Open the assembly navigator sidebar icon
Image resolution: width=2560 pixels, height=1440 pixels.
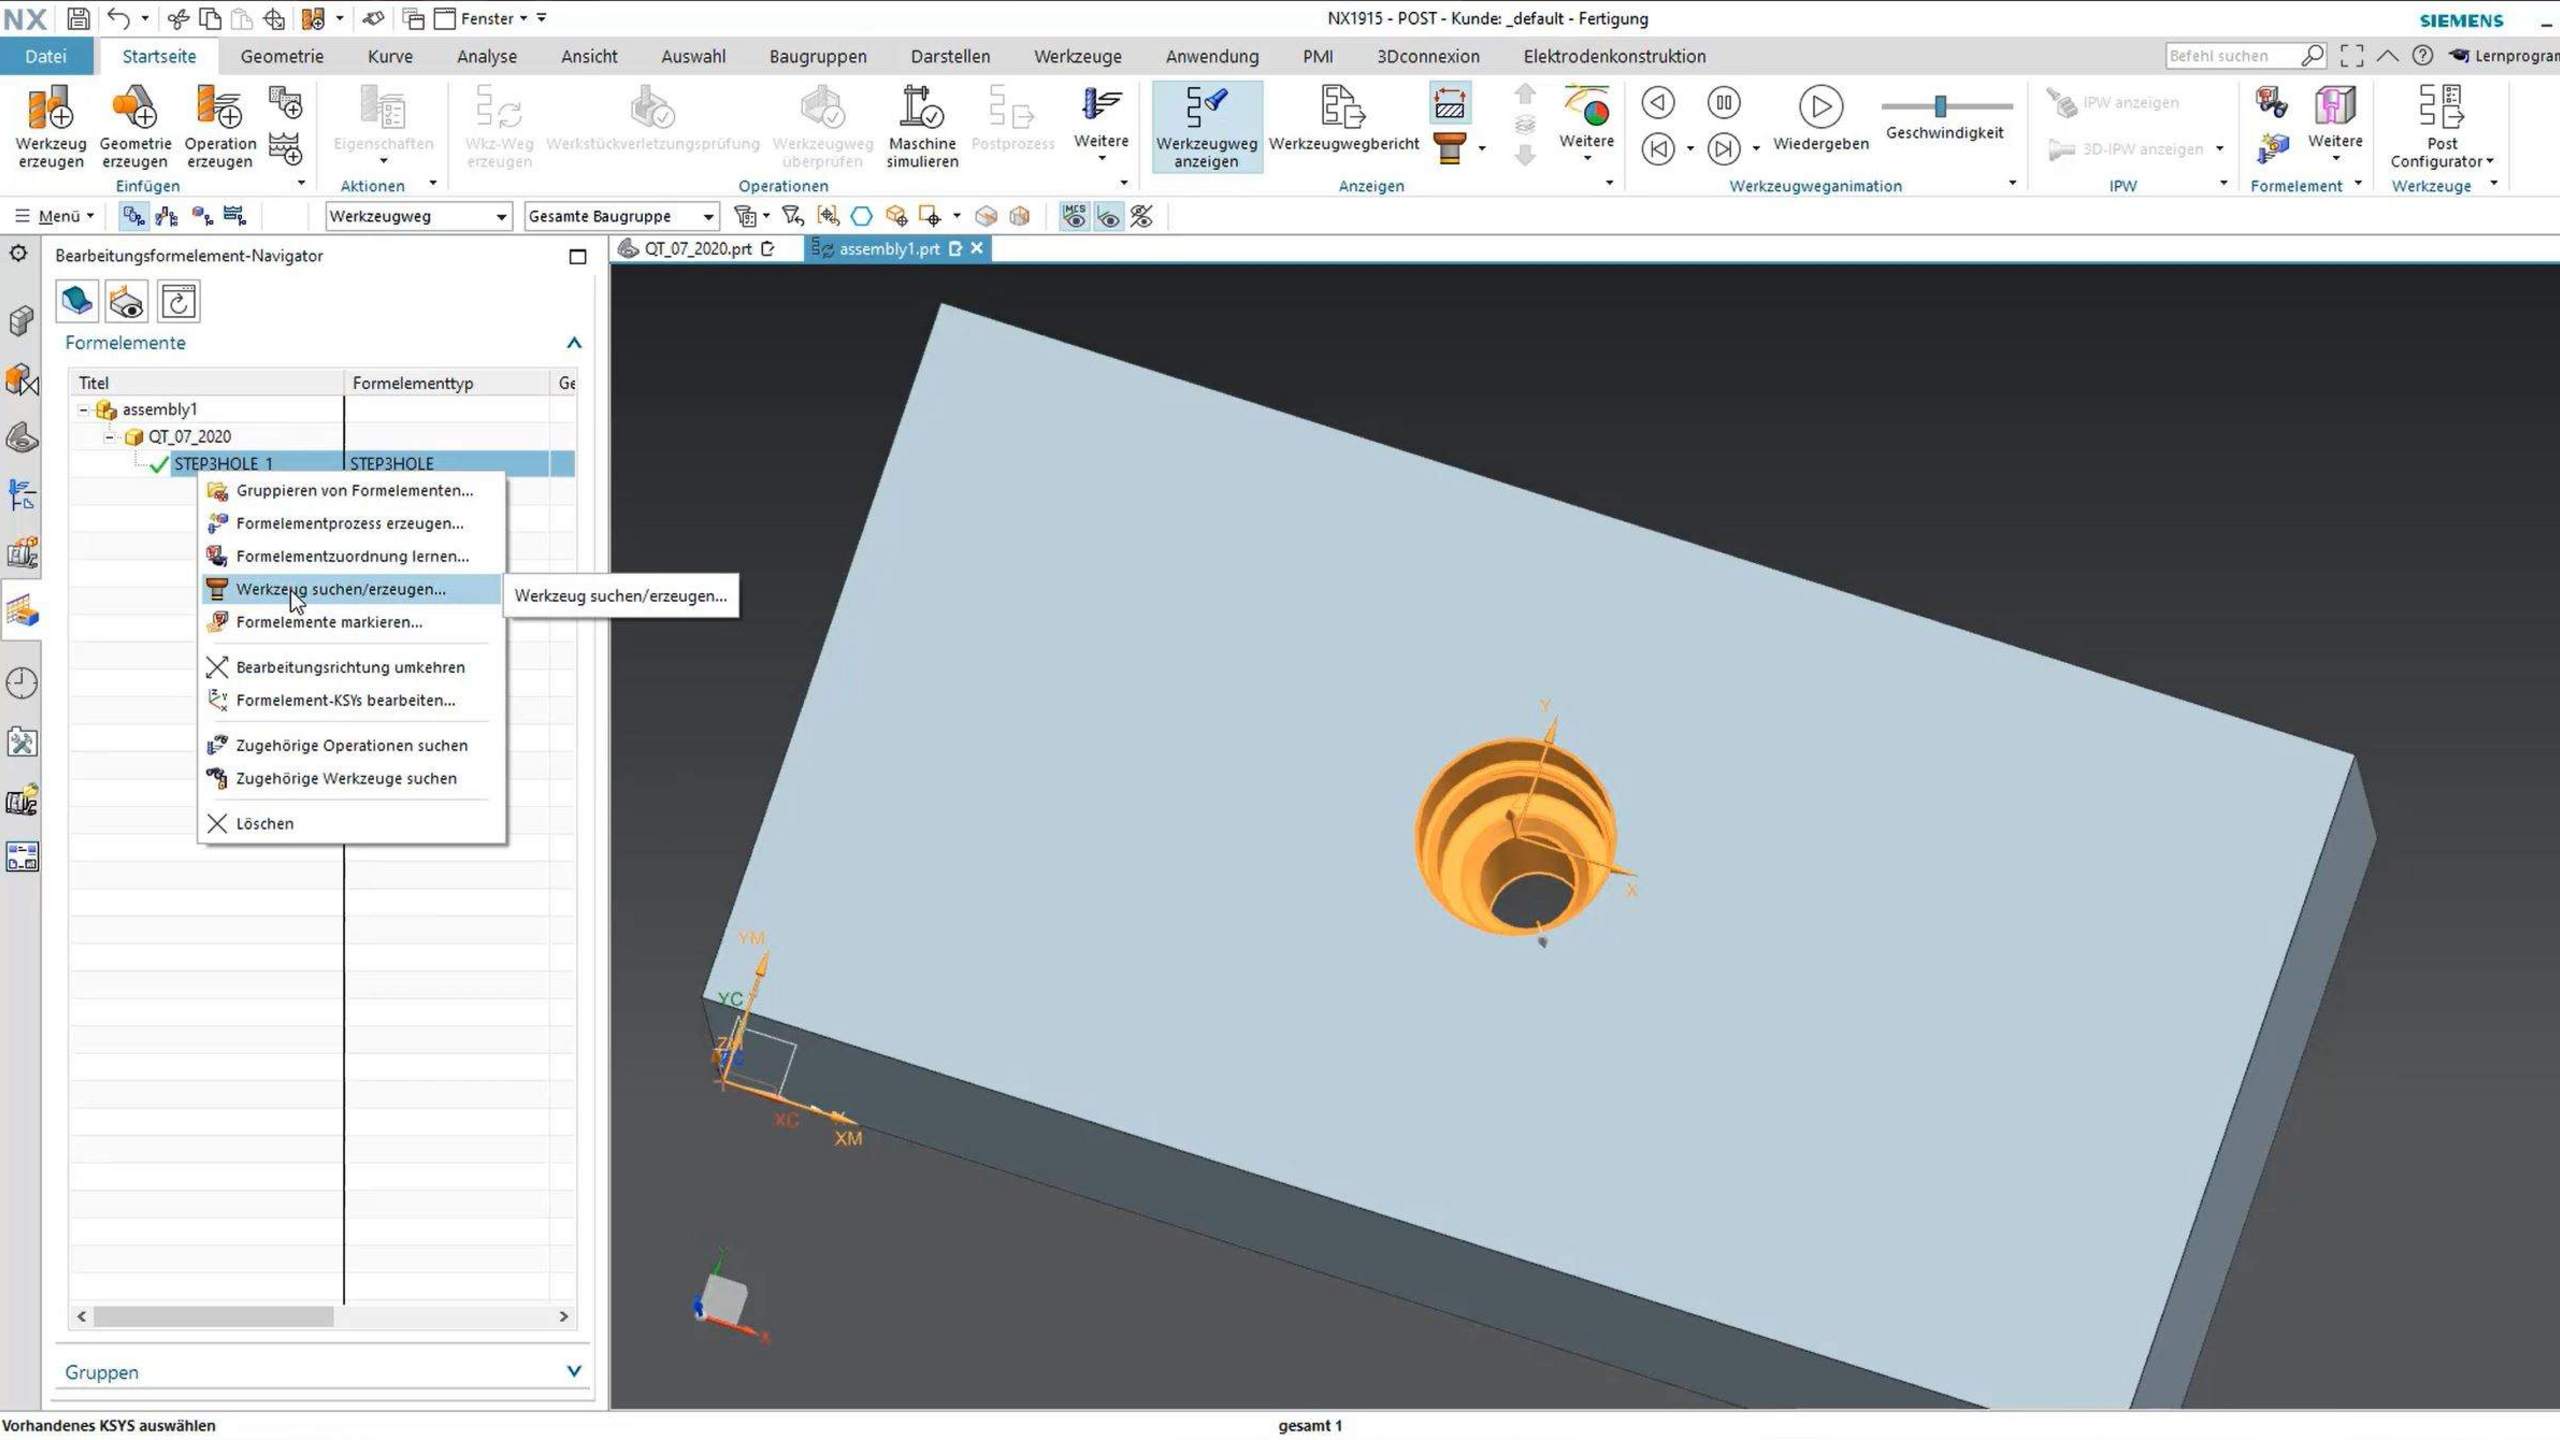(21, 321)
